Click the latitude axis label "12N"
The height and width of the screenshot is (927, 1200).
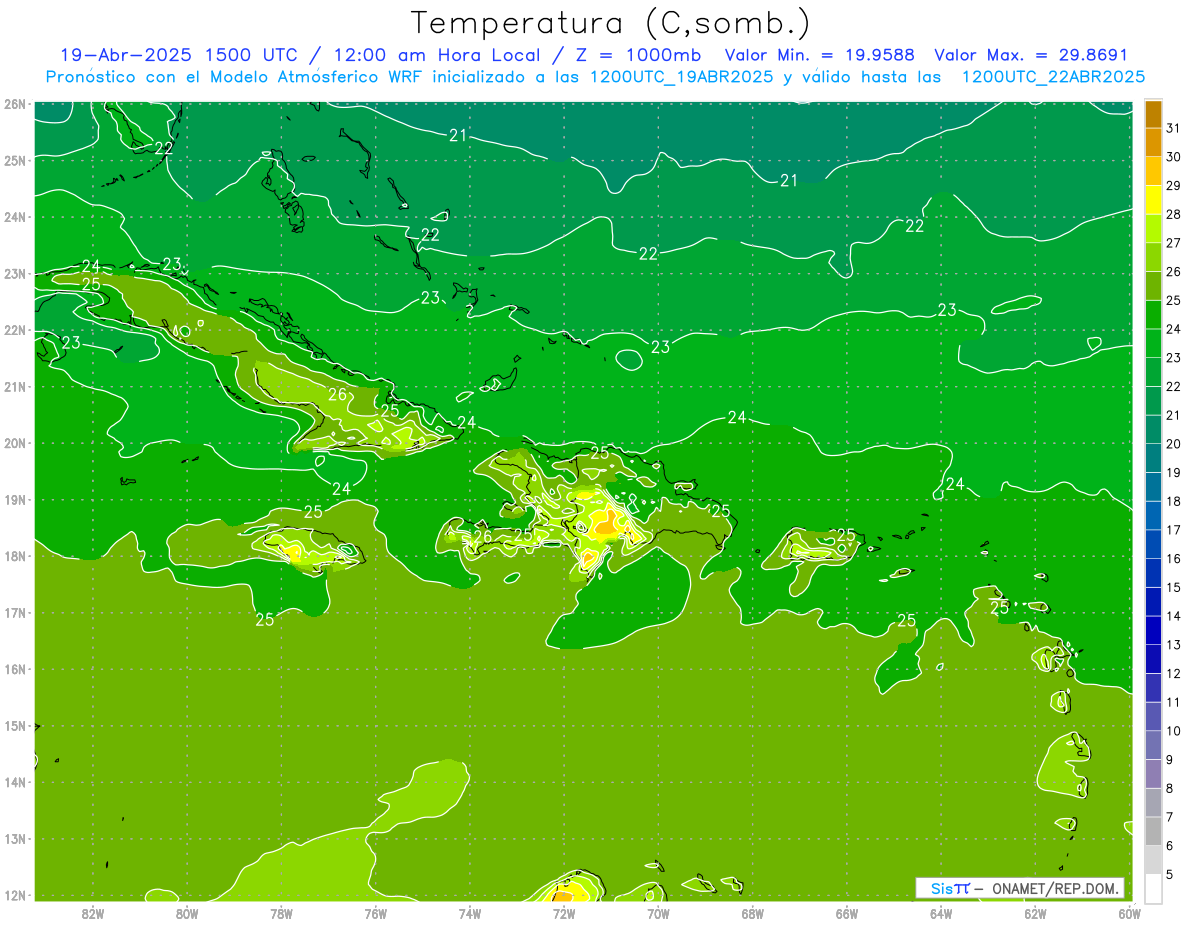point(15,895)
